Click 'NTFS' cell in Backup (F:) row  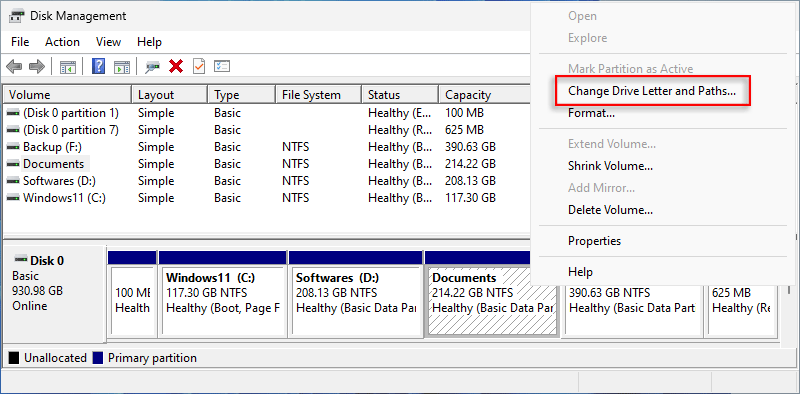[295, 147]
